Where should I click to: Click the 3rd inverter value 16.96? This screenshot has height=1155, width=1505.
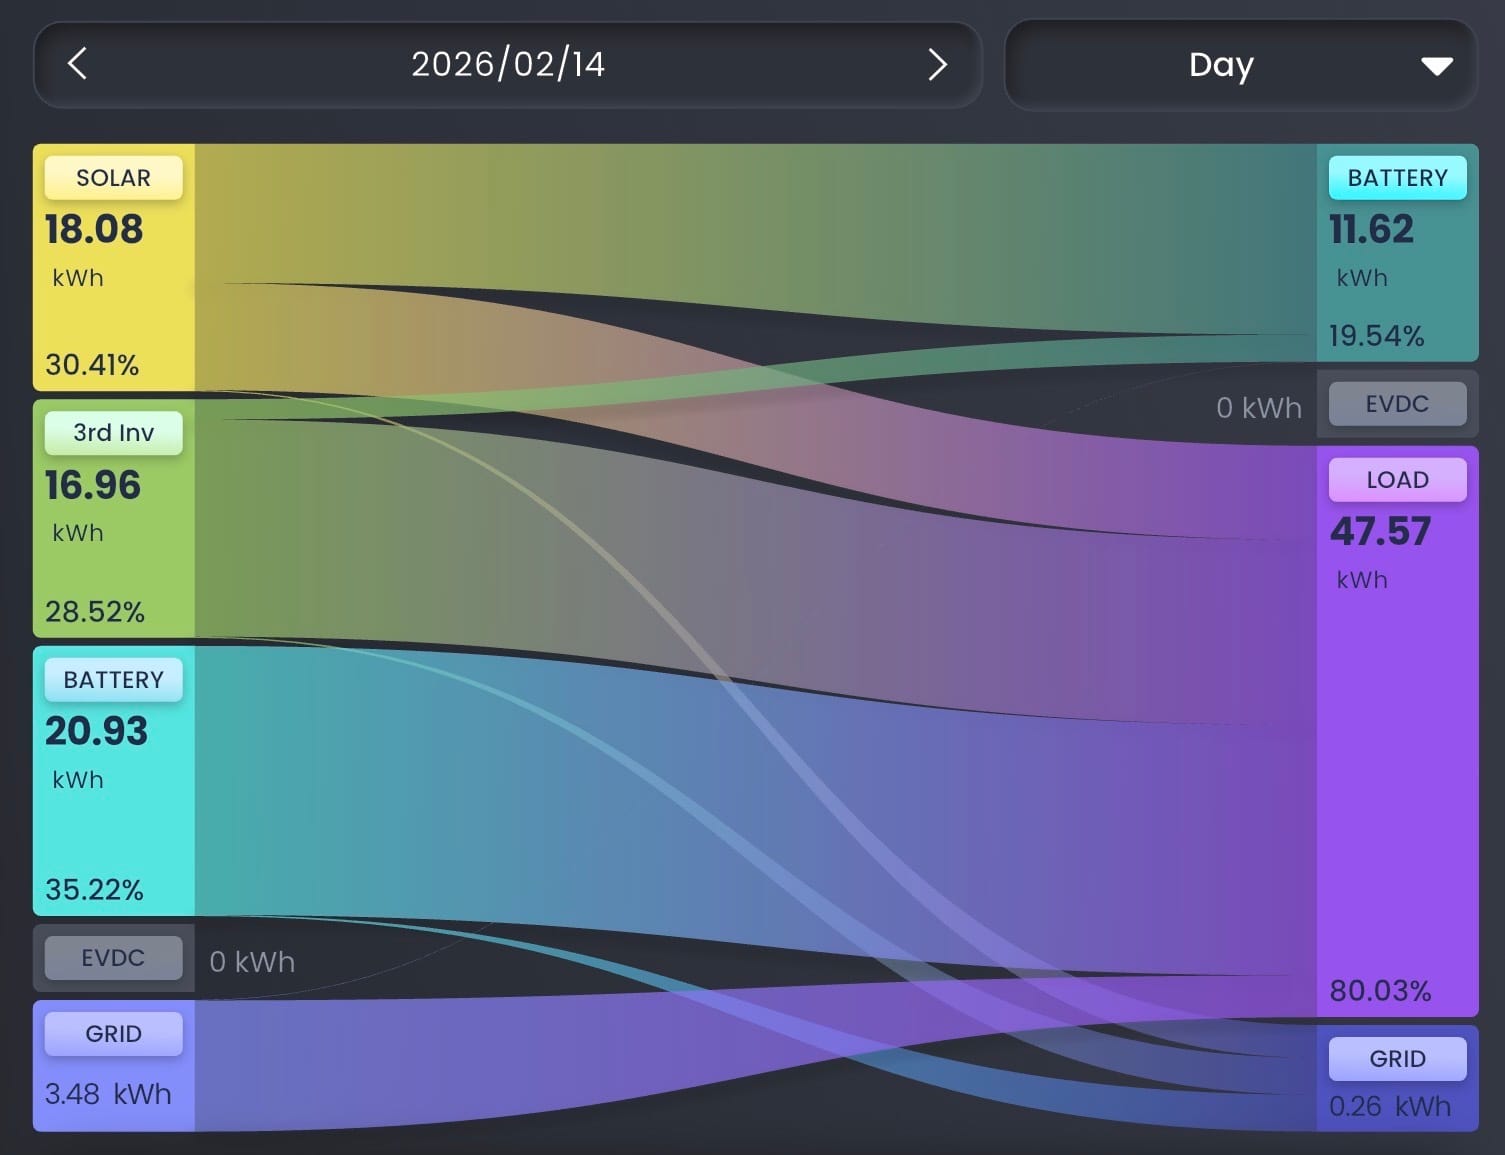93,485
